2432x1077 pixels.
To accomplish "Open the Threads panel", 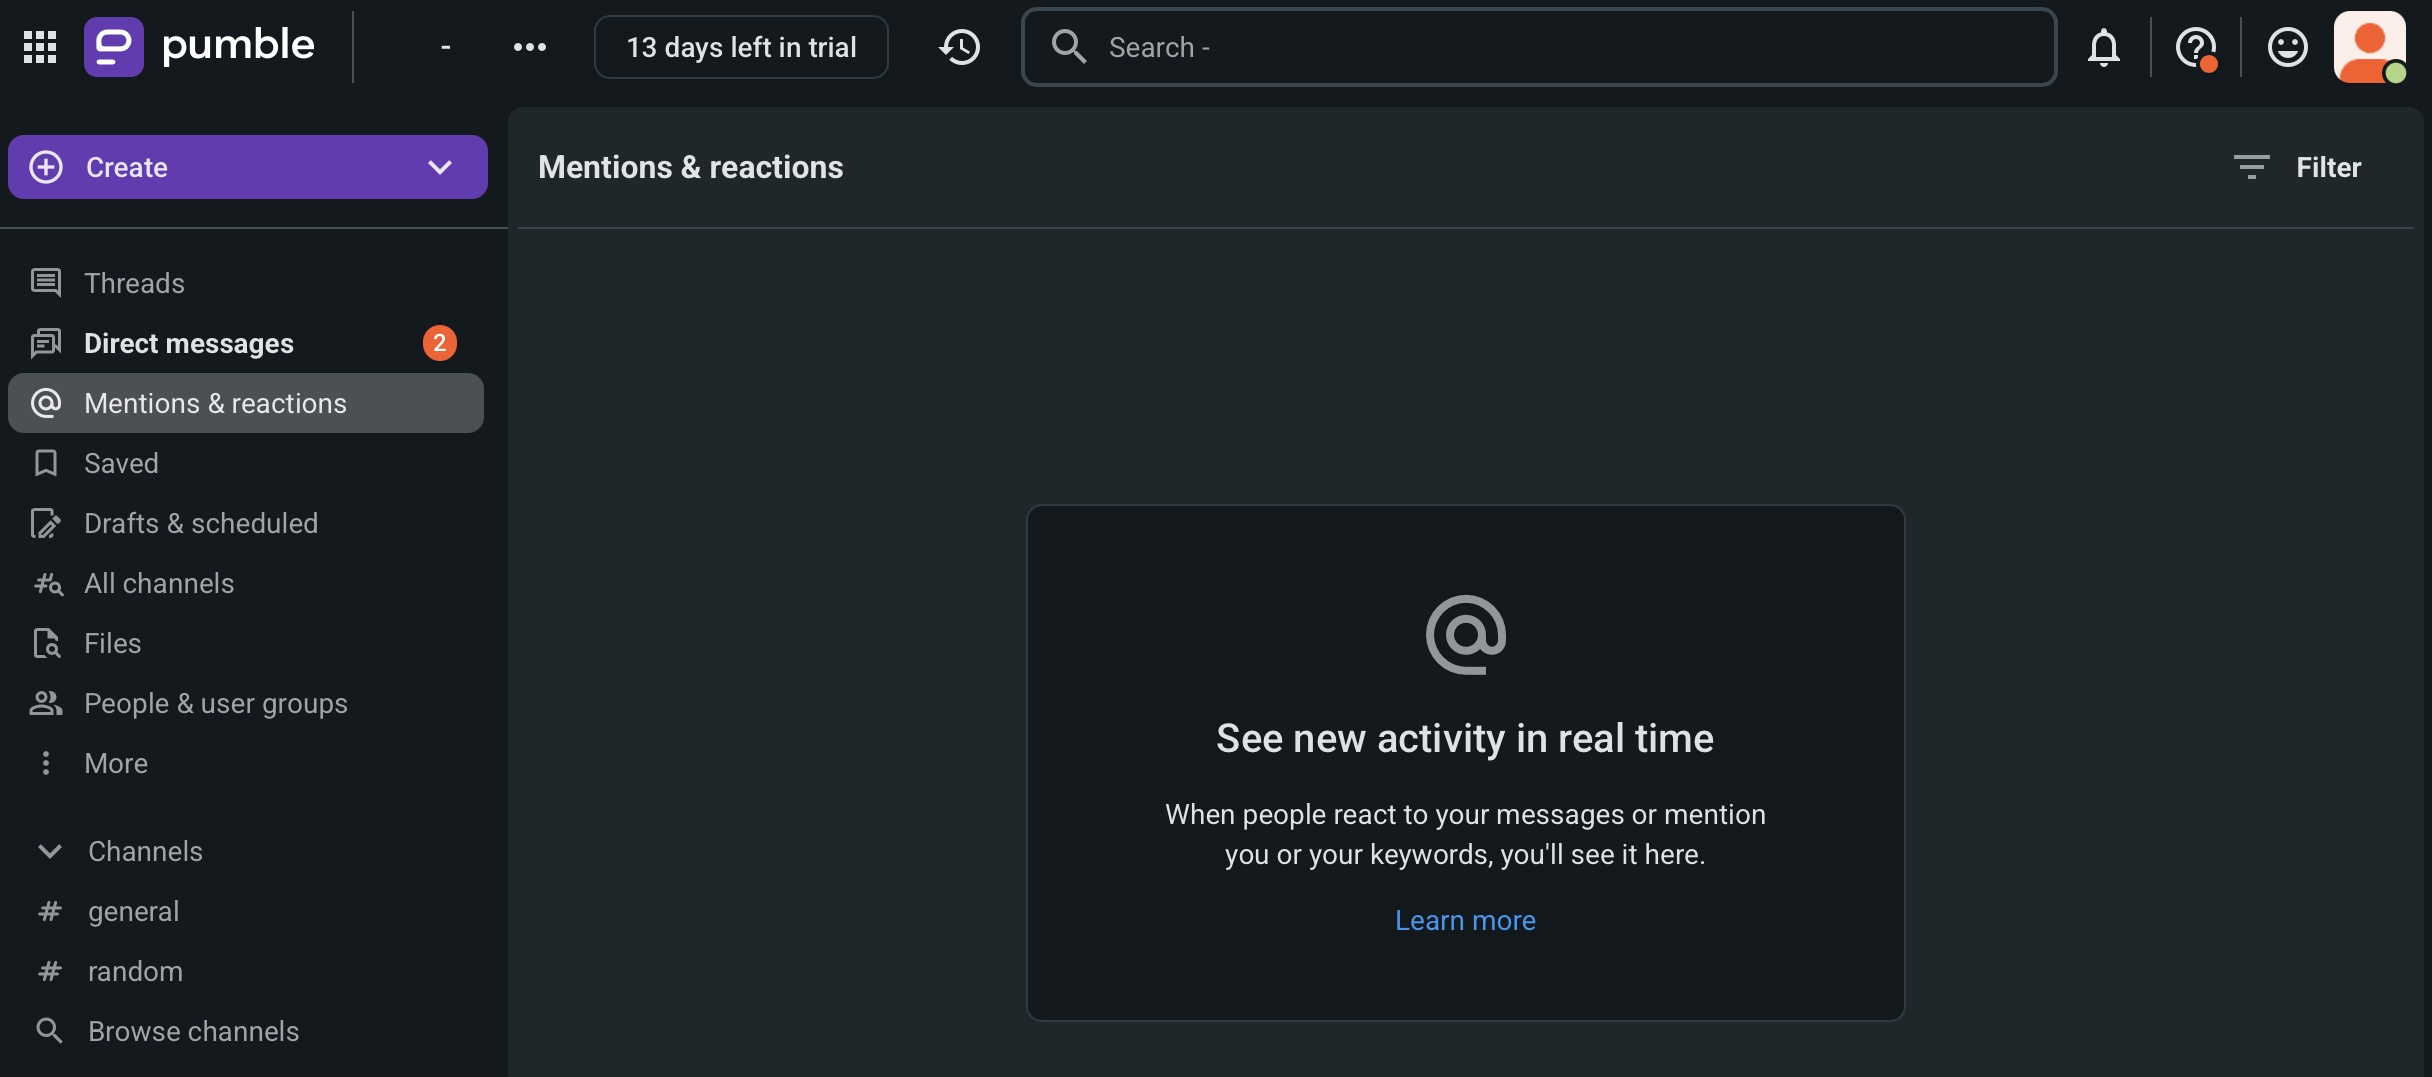I will tap(134, 283).
